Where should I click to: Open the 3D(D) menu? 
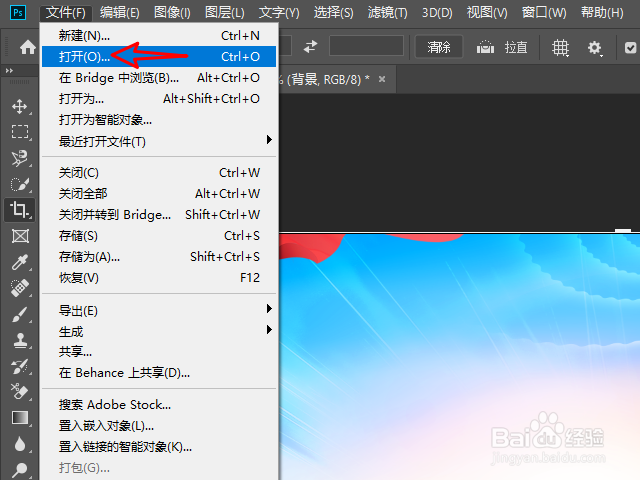pos(437,13)
